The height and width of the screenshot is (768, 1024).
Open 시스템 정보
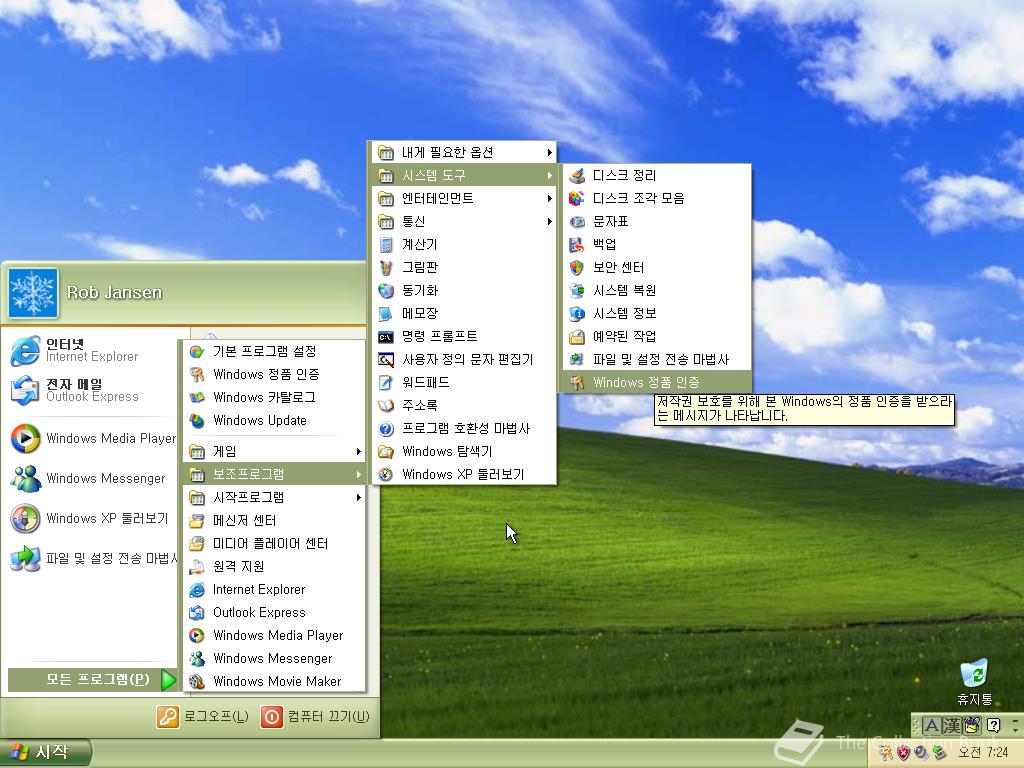pyautogui.click(x=656, y=313)
